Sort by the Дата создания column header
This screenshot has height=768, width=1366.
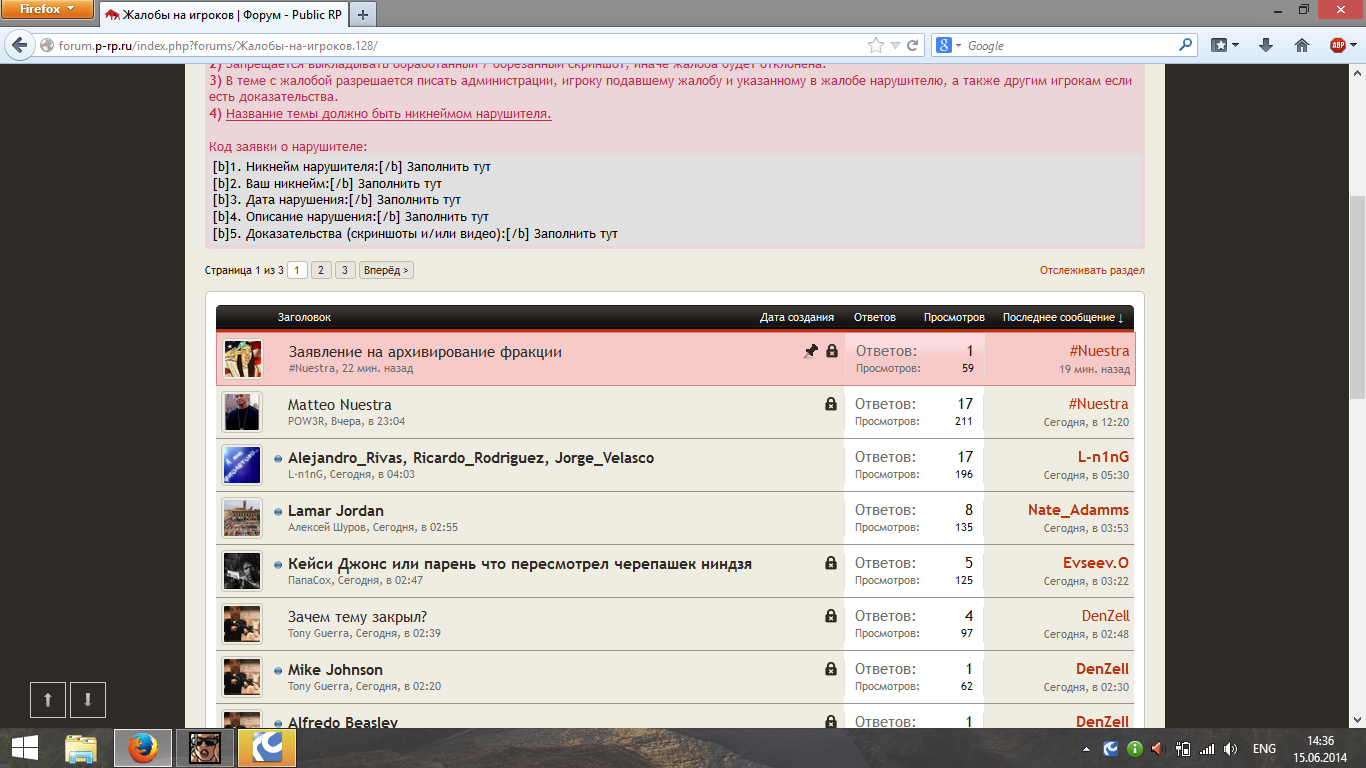[797, 317]
